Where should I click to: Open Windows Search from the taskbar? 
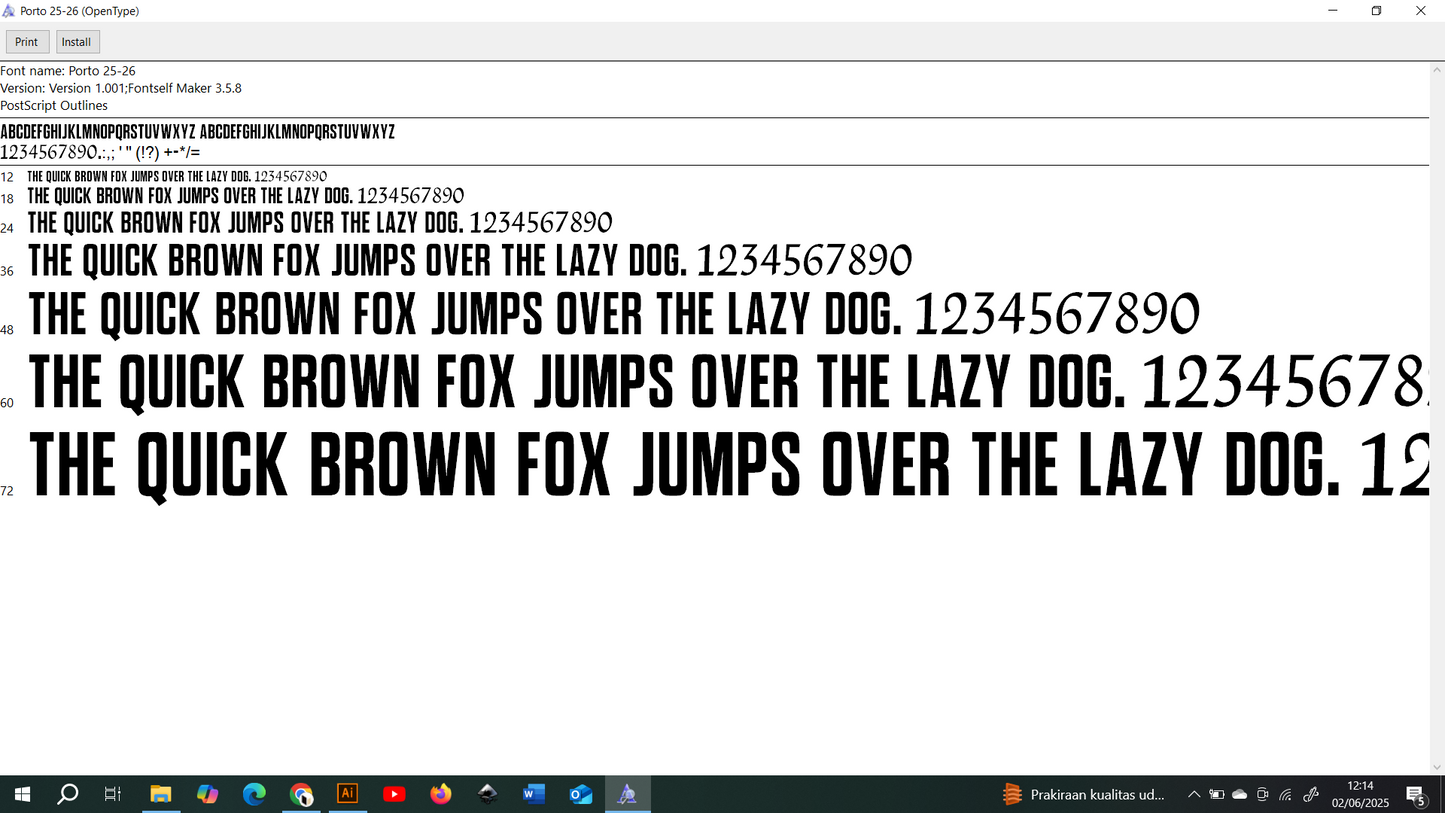click(x=68, y=794)
